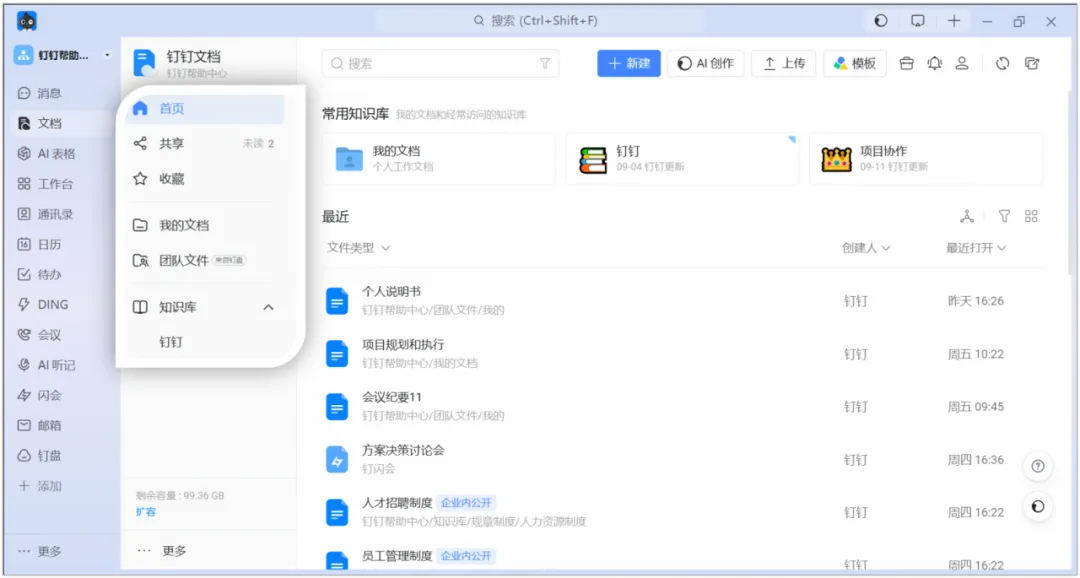Click the 扩容 link
Screen dimensions: 1080x578
coord(146,512)
